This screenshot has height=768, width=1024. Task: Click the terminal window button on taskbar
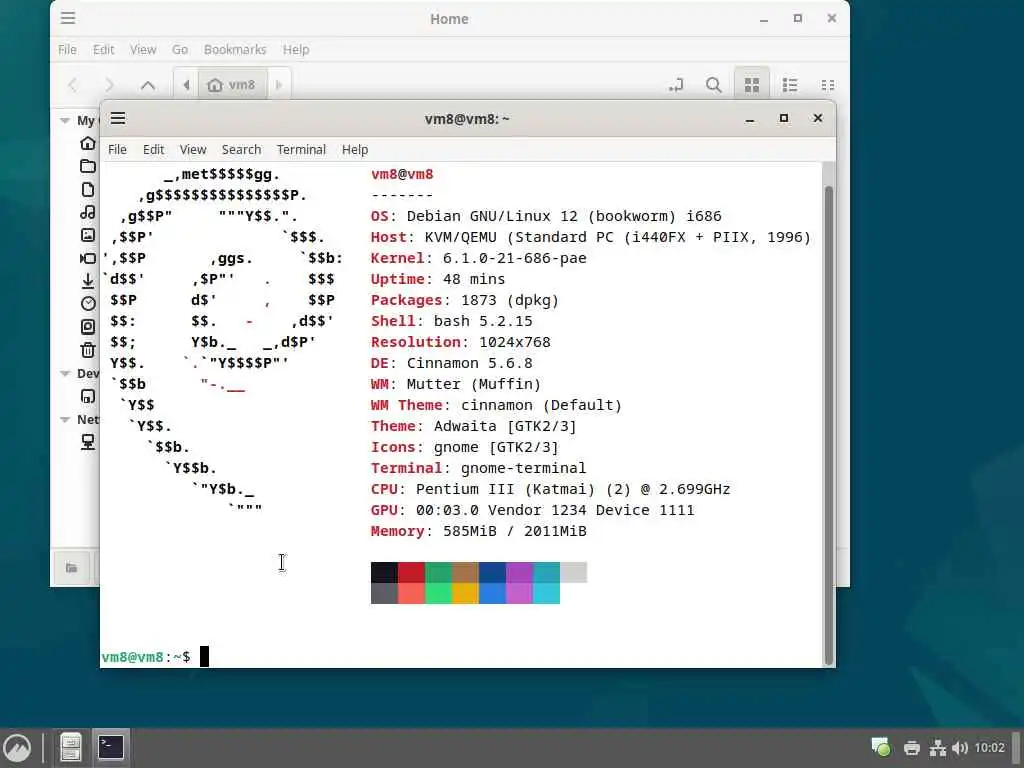click(x=111, y=747)
